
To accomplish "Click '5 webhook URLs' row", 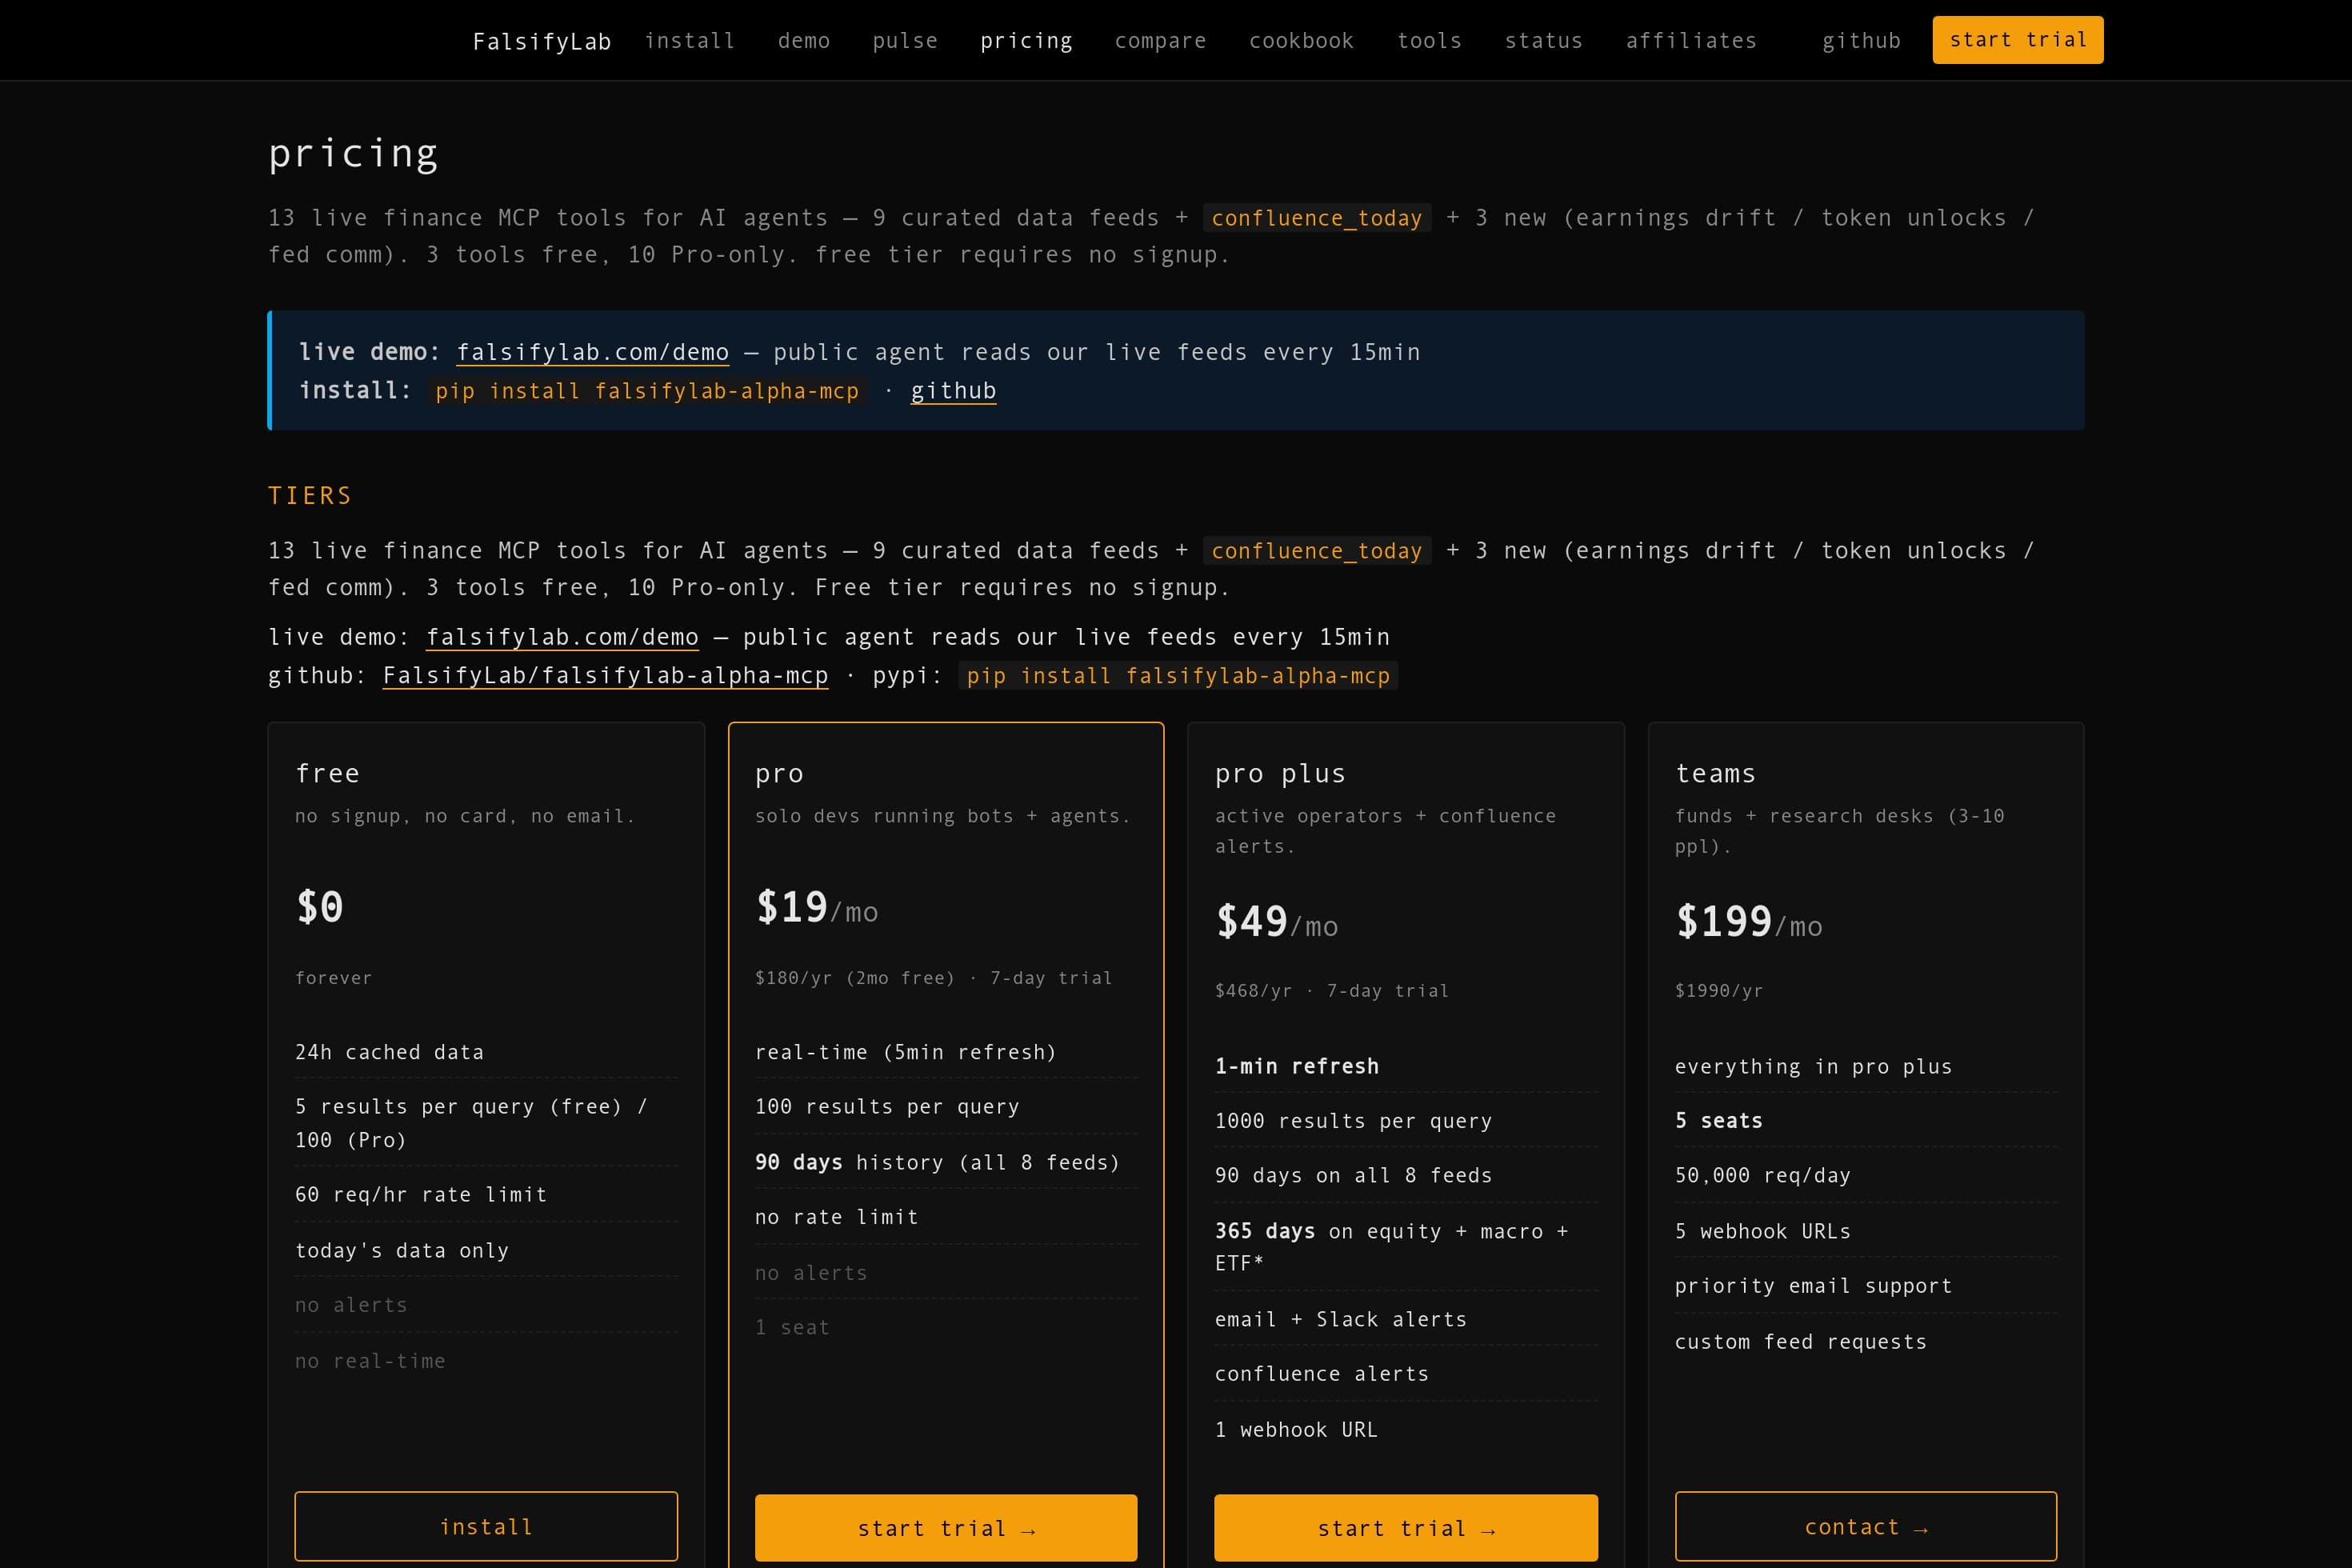I will click(1866, 1231).
